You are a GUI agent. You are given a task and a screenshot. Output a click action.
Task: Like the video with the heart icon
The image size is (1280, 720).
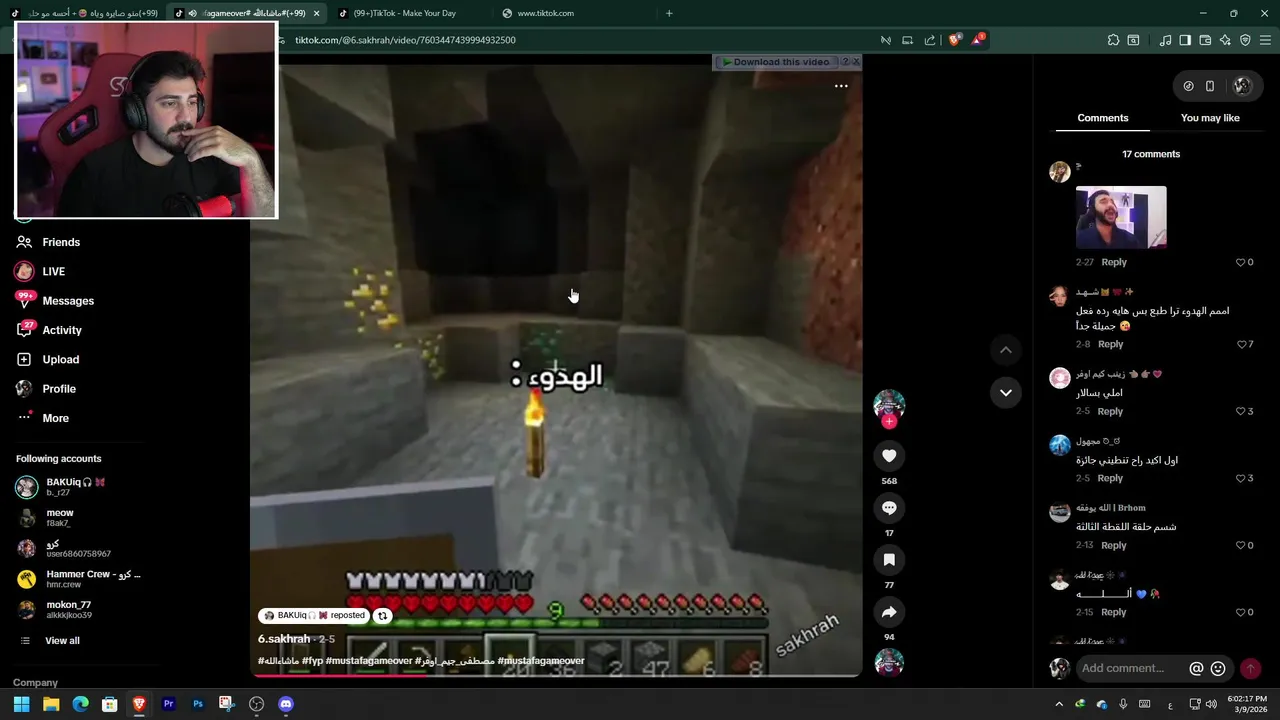[889, 456]
